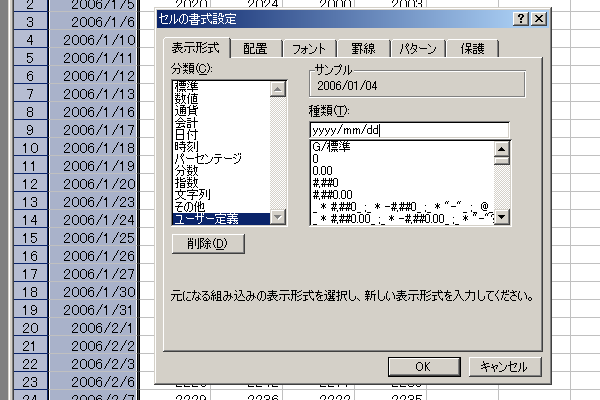Click cell containing 2006/2/6
The height and width of the screenshot is (400, 600).
(93, 382)
